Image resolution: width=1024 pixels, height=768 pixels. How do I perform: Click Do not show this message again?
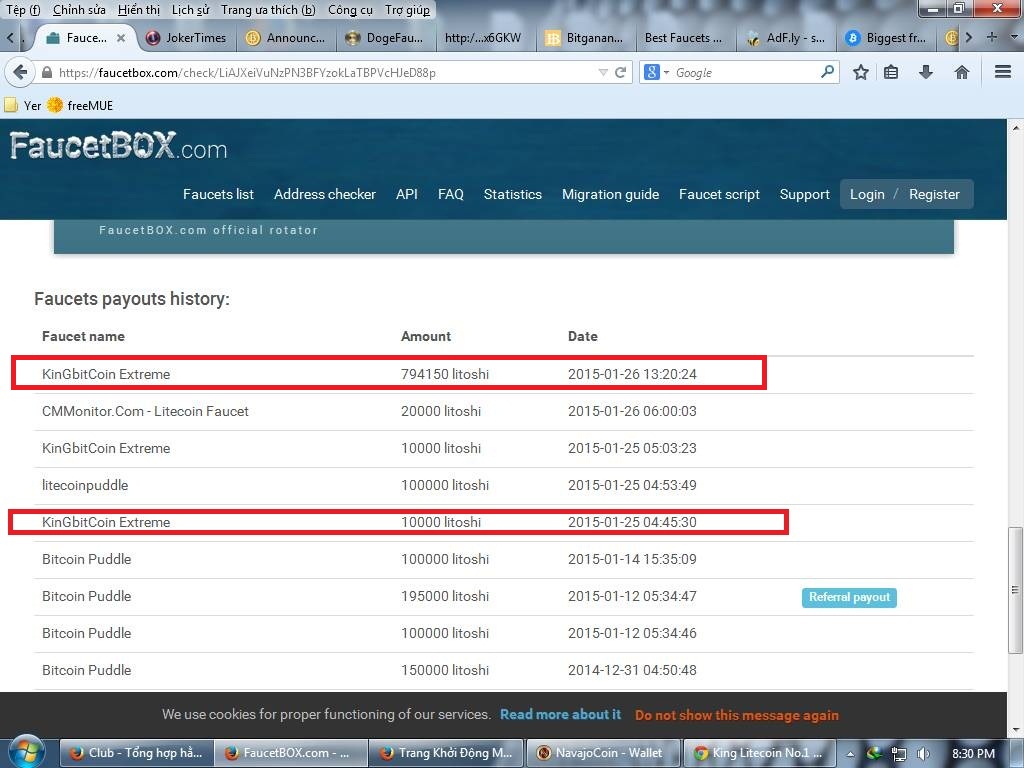pos(736,715)
